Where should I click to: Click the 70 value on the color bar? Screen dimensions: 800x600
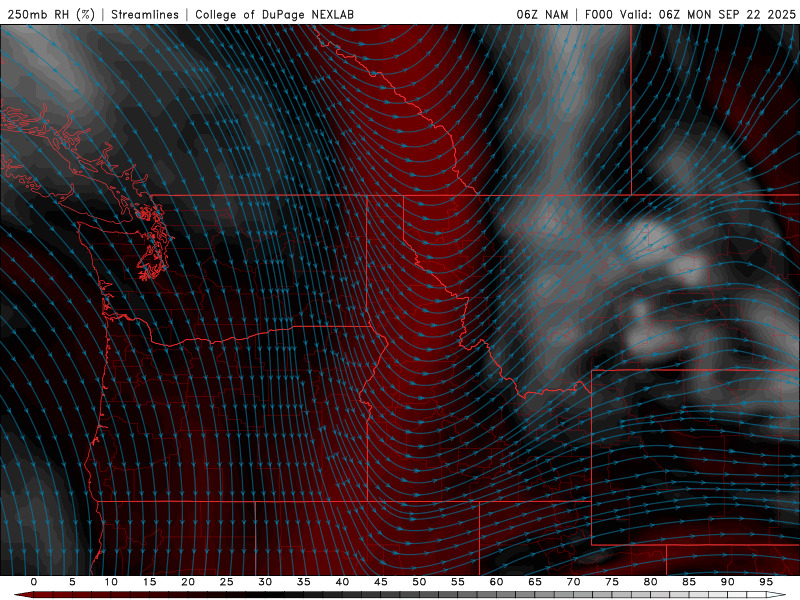pos(573,582)
